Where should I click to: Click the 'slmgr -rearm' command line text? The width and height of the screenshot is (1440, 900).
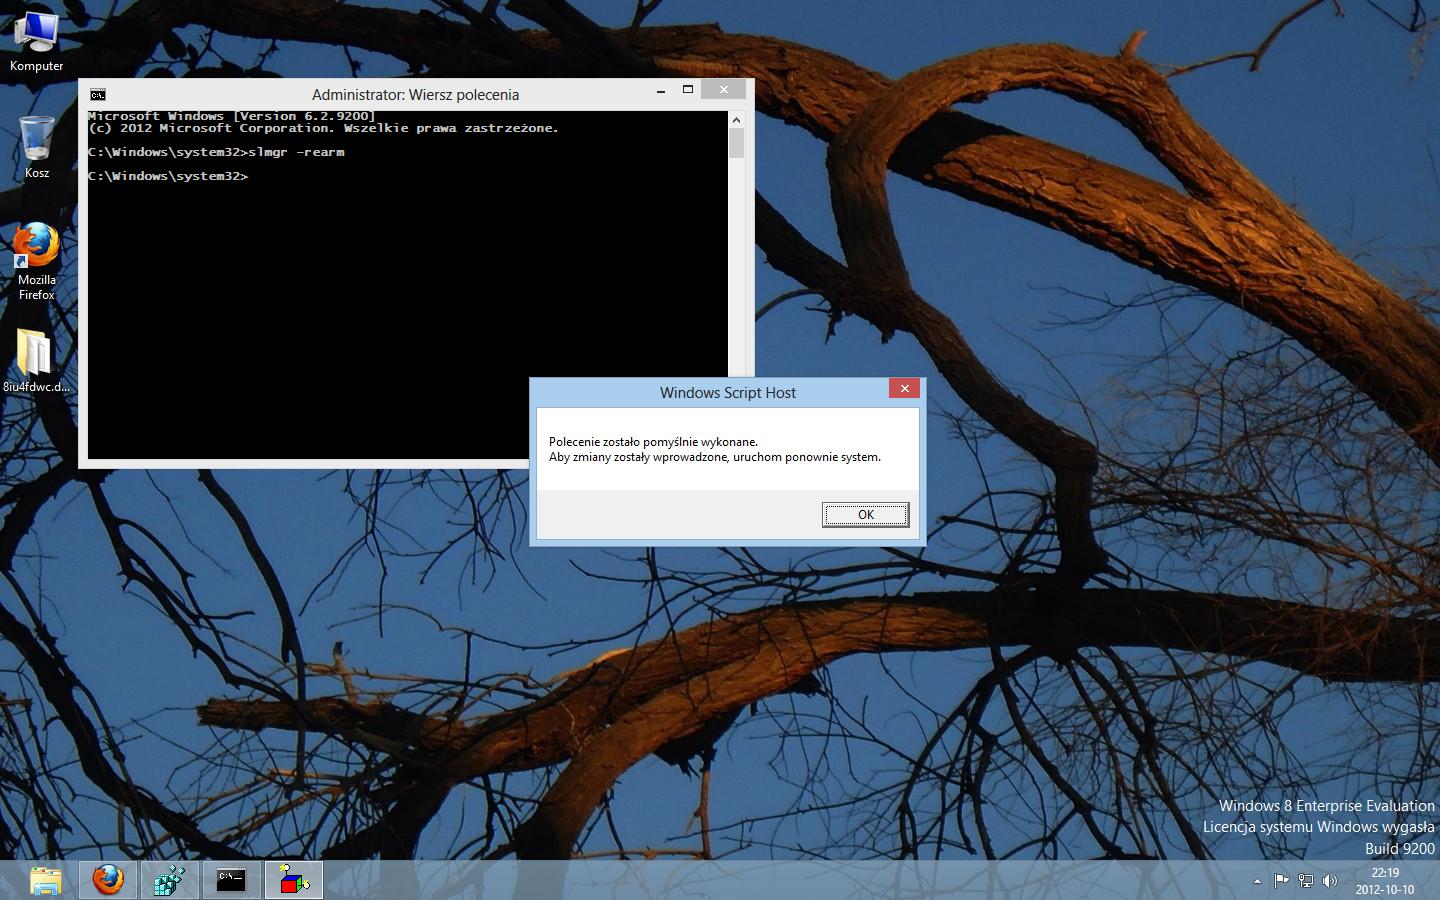(x=296, y=152)
